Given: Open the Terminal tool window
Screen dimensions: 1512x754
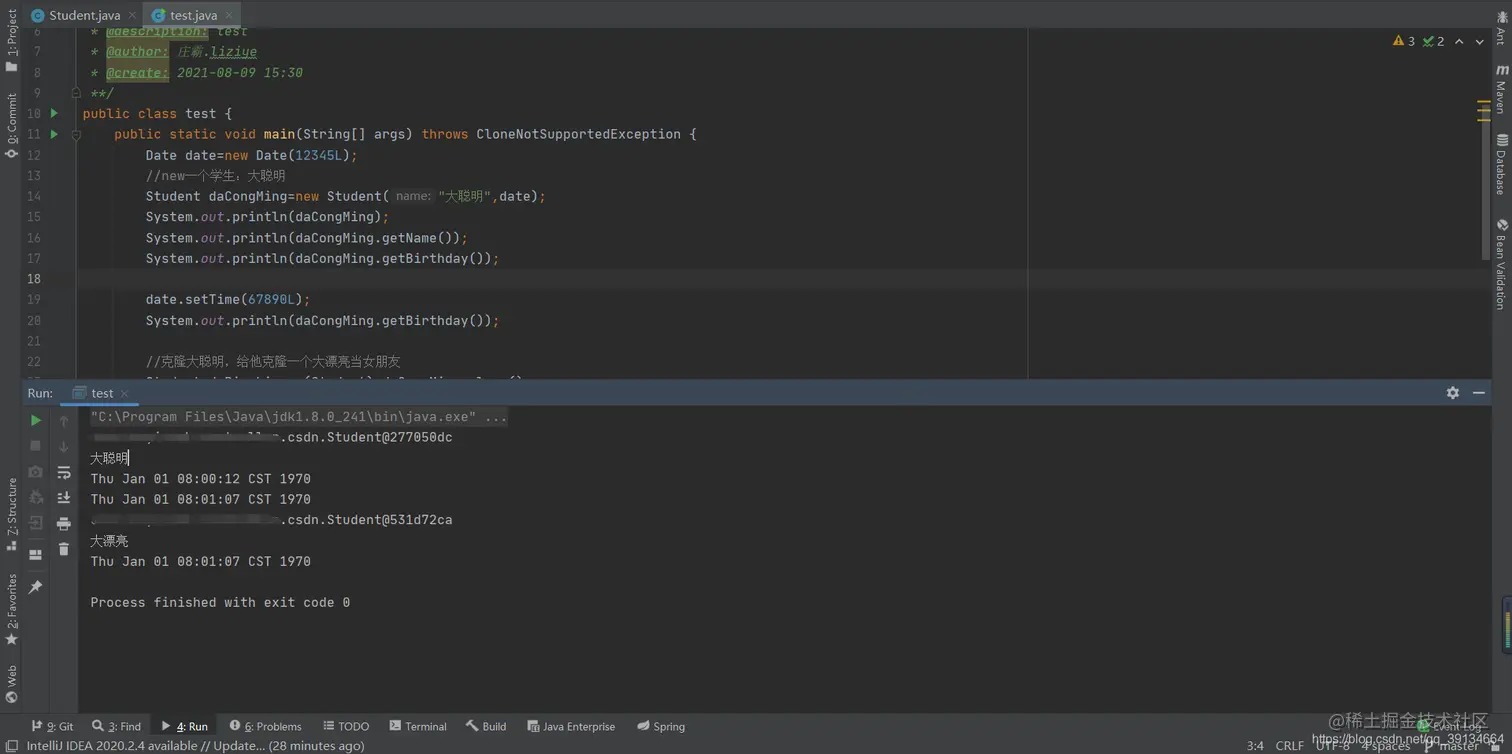Looking at the screenshot, I should click(x=418, y=726).
